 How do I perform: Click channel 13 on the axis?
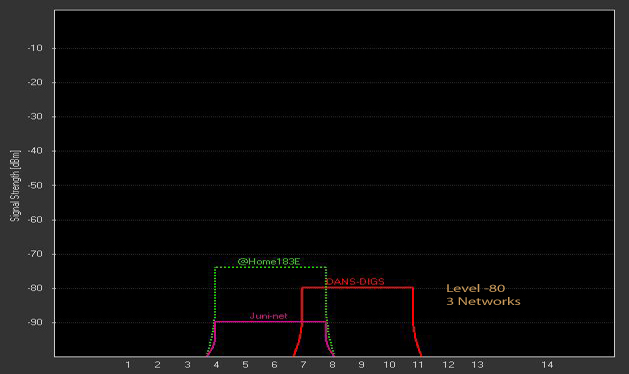(x=477, y=365)
